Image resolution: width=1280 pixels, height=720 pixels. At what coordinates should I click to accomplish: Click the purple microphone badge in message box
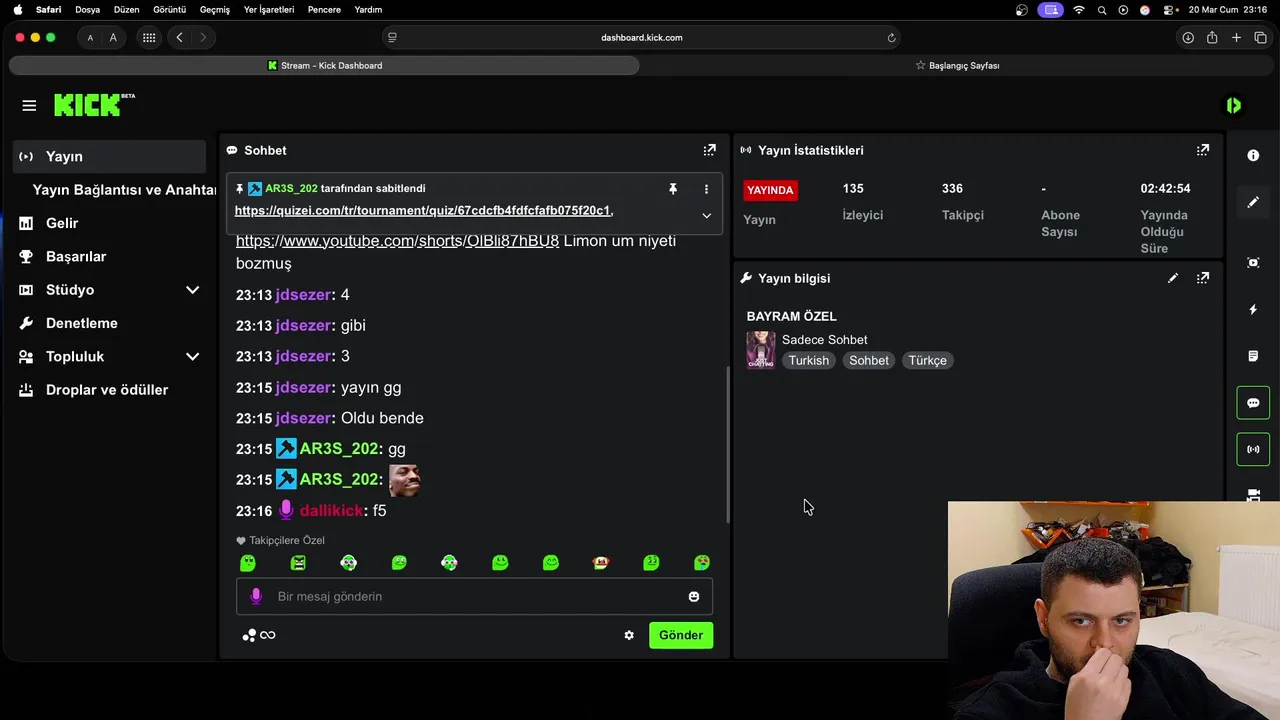pyautogui.click(x=256, y=596)
